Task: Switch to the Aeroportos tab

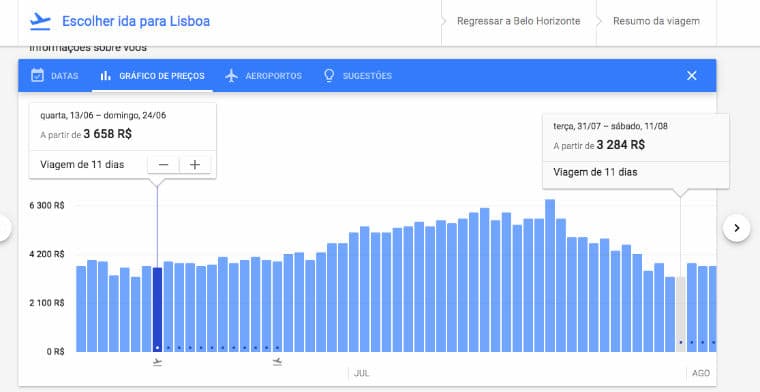Action: point(263,76)
